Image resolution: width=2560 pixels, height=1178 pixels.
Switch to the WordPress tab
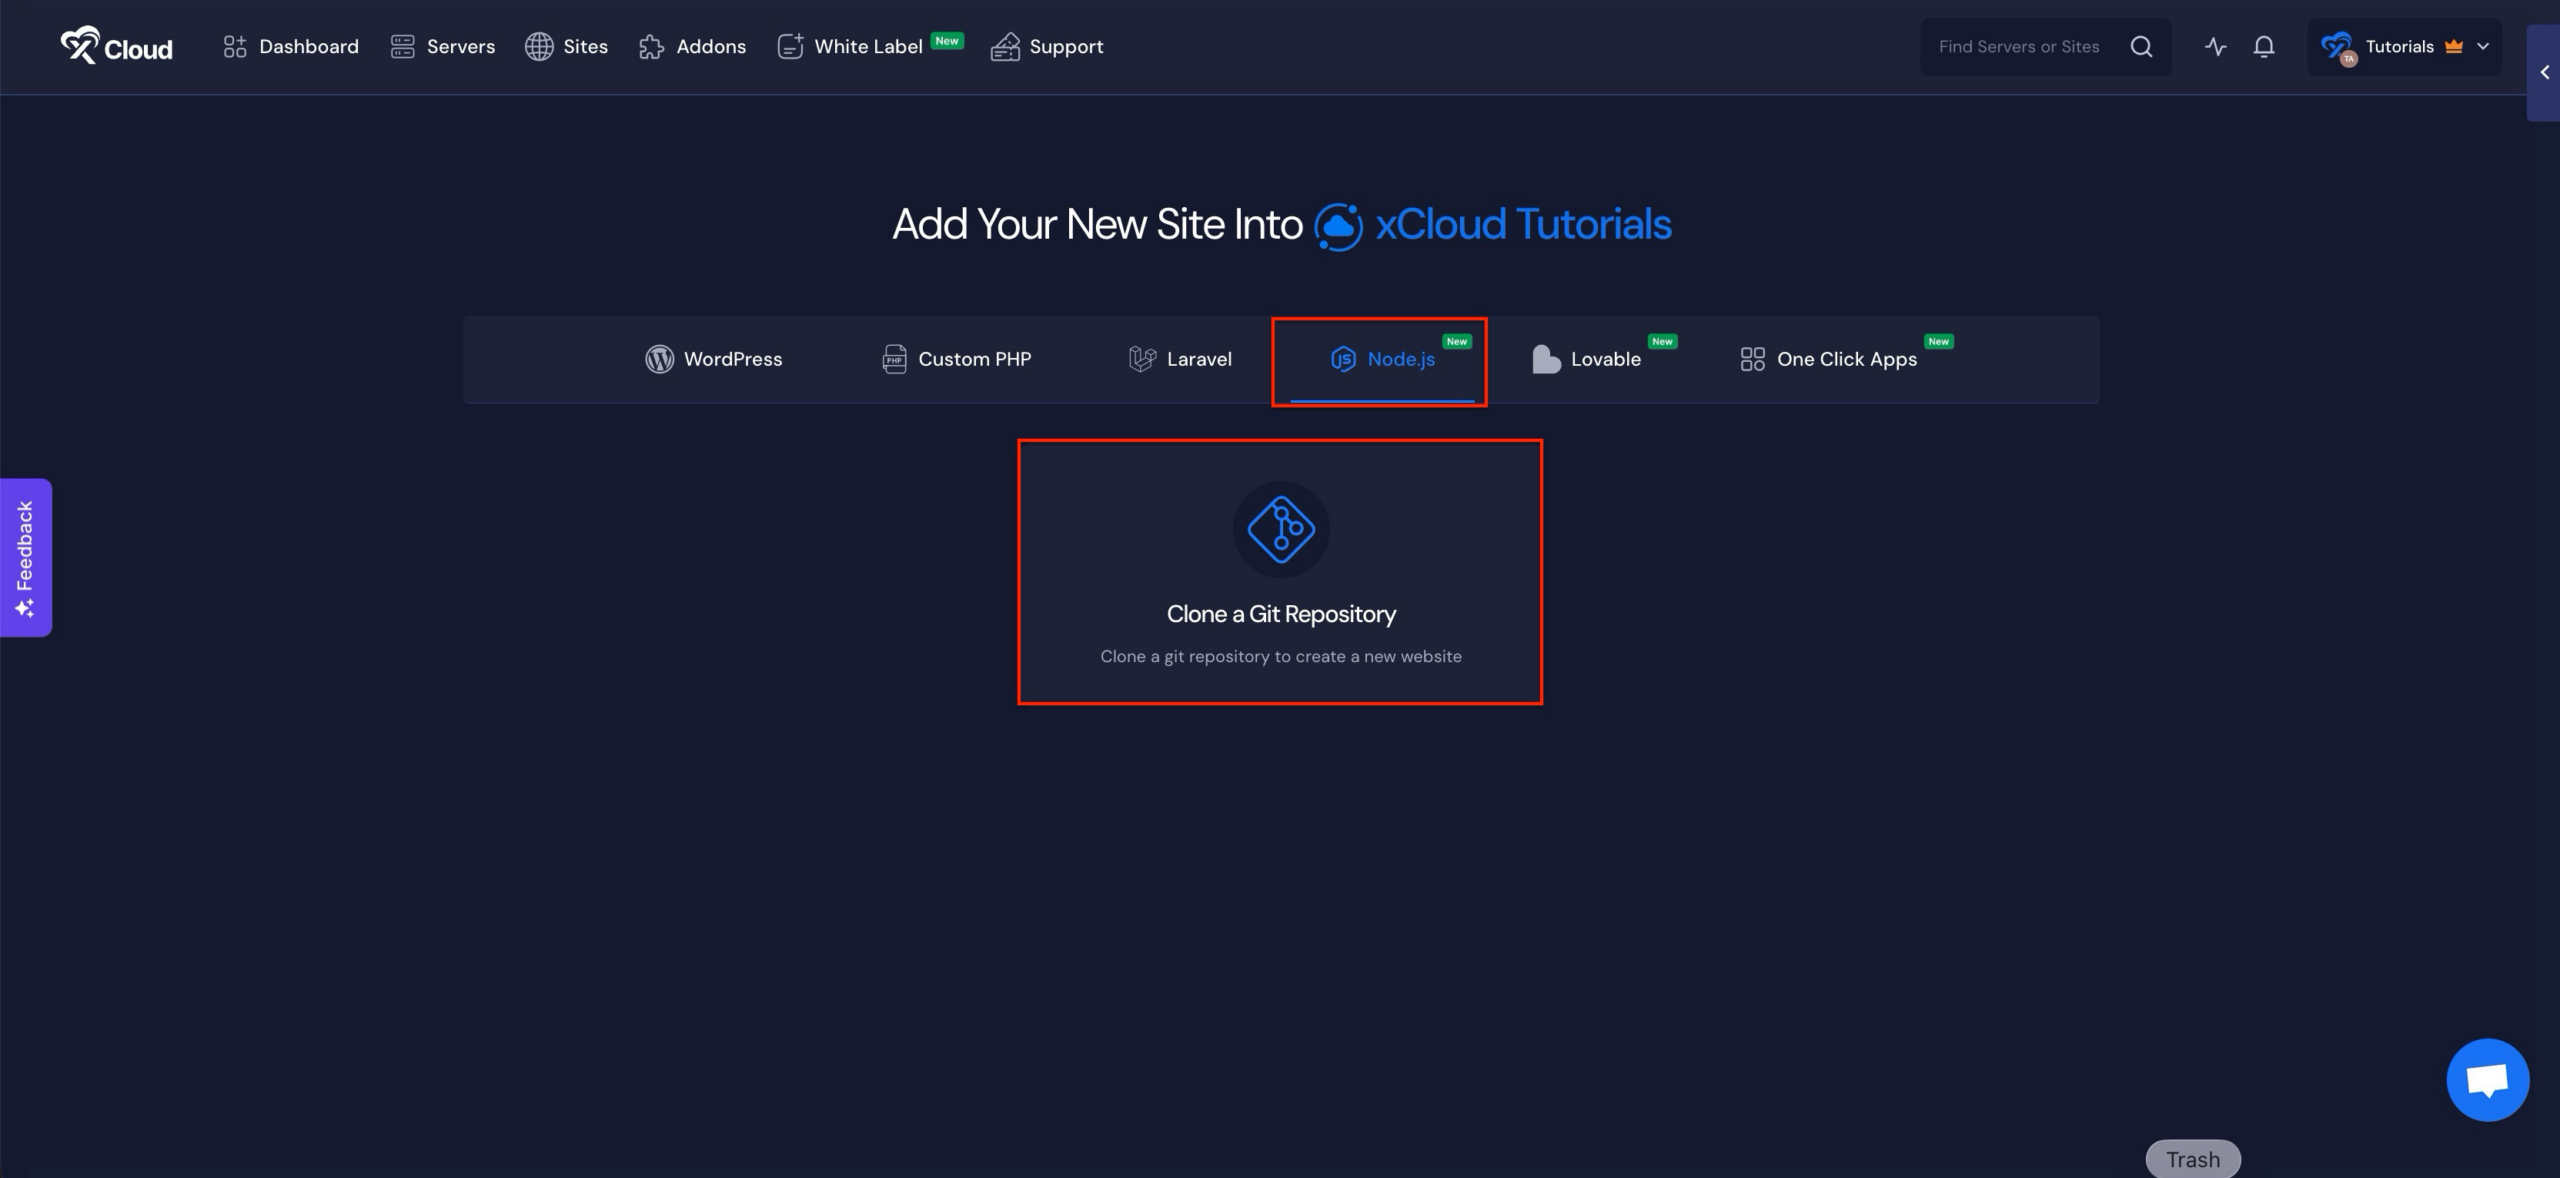point(713,359)
